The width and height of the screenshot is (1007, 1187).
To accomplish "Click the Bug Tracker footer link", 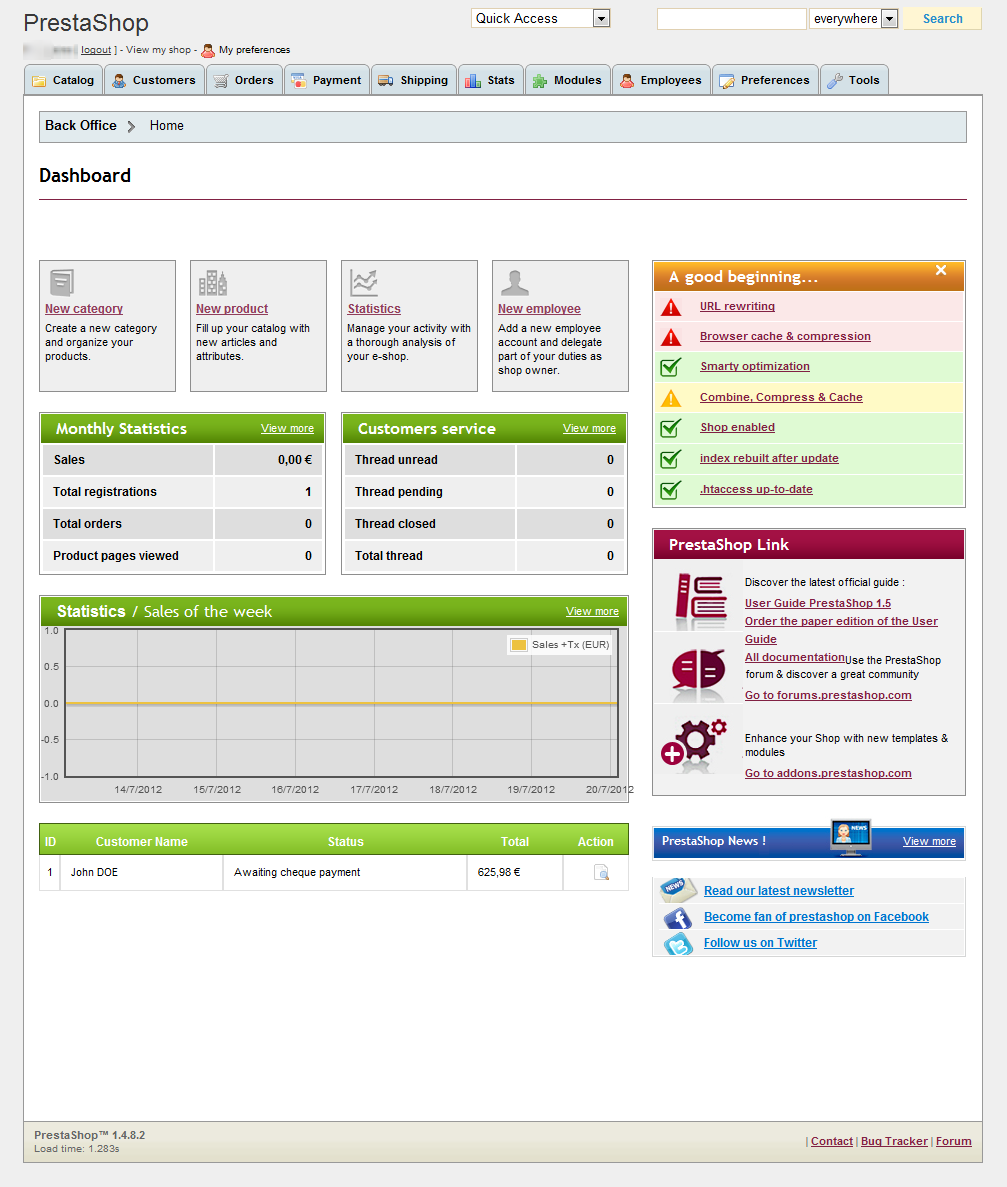I will pyautogui.click(x=894, y=1142).
